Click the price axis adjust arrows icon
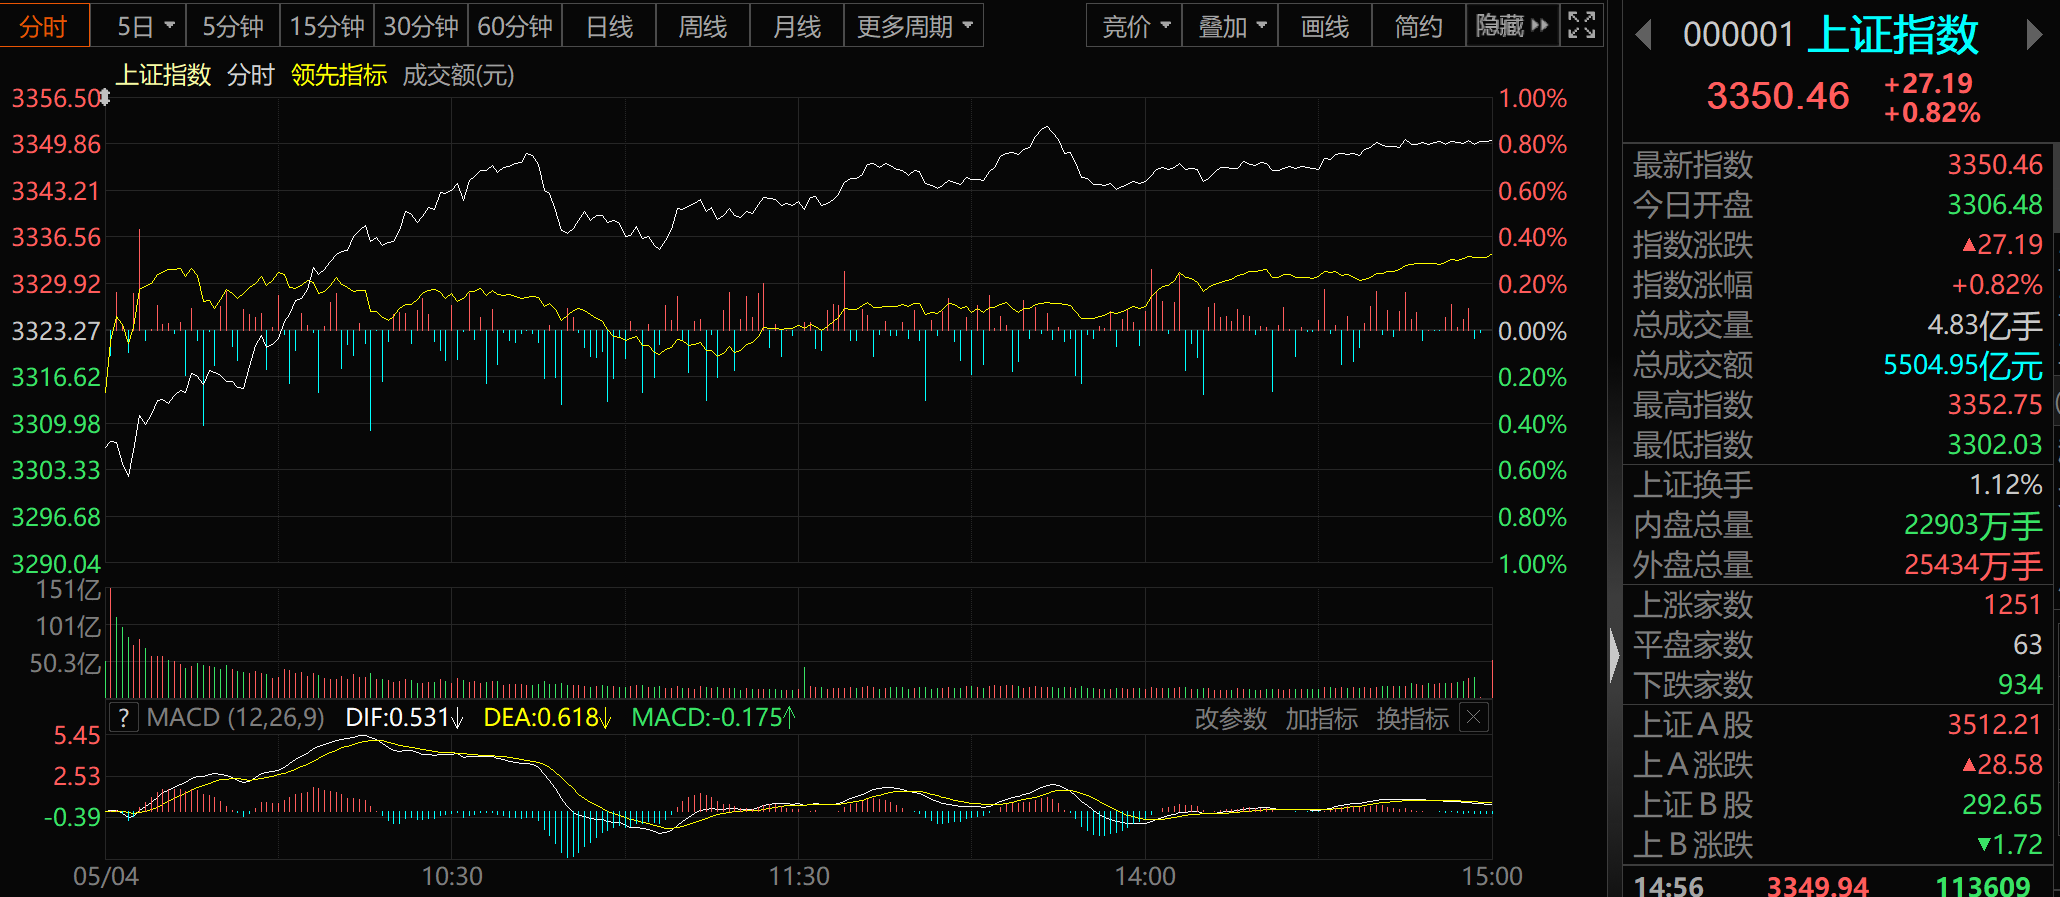 click(104, 98)
